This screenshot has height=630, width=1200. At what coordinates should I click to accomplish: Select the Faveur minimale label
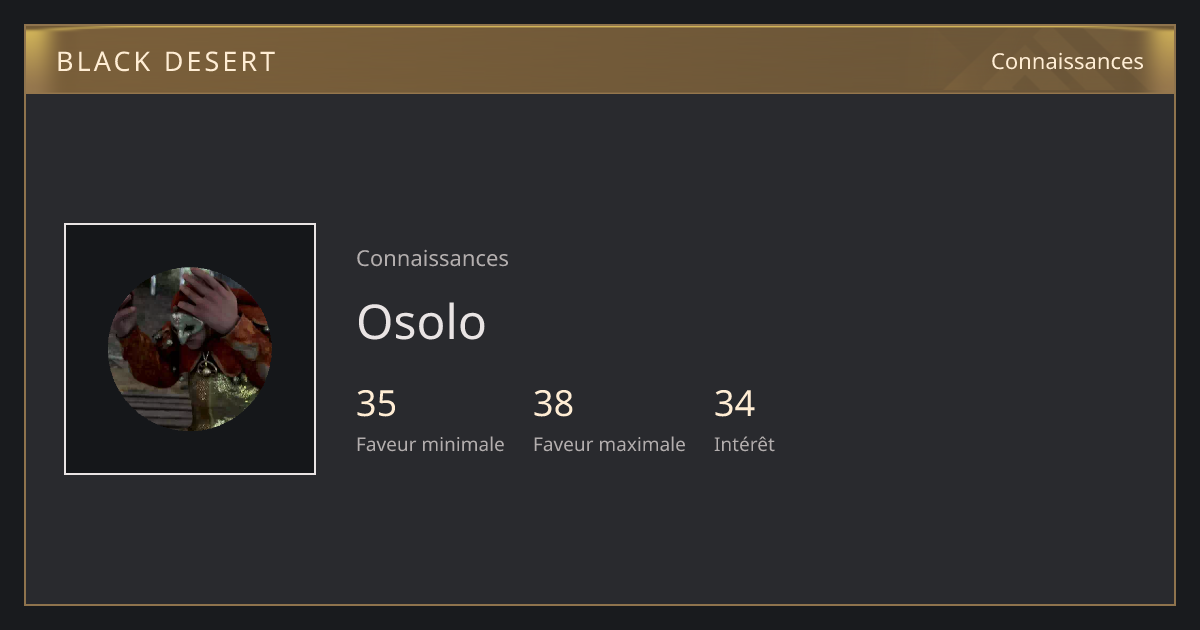pyautogui.click(x=430, y=444)
